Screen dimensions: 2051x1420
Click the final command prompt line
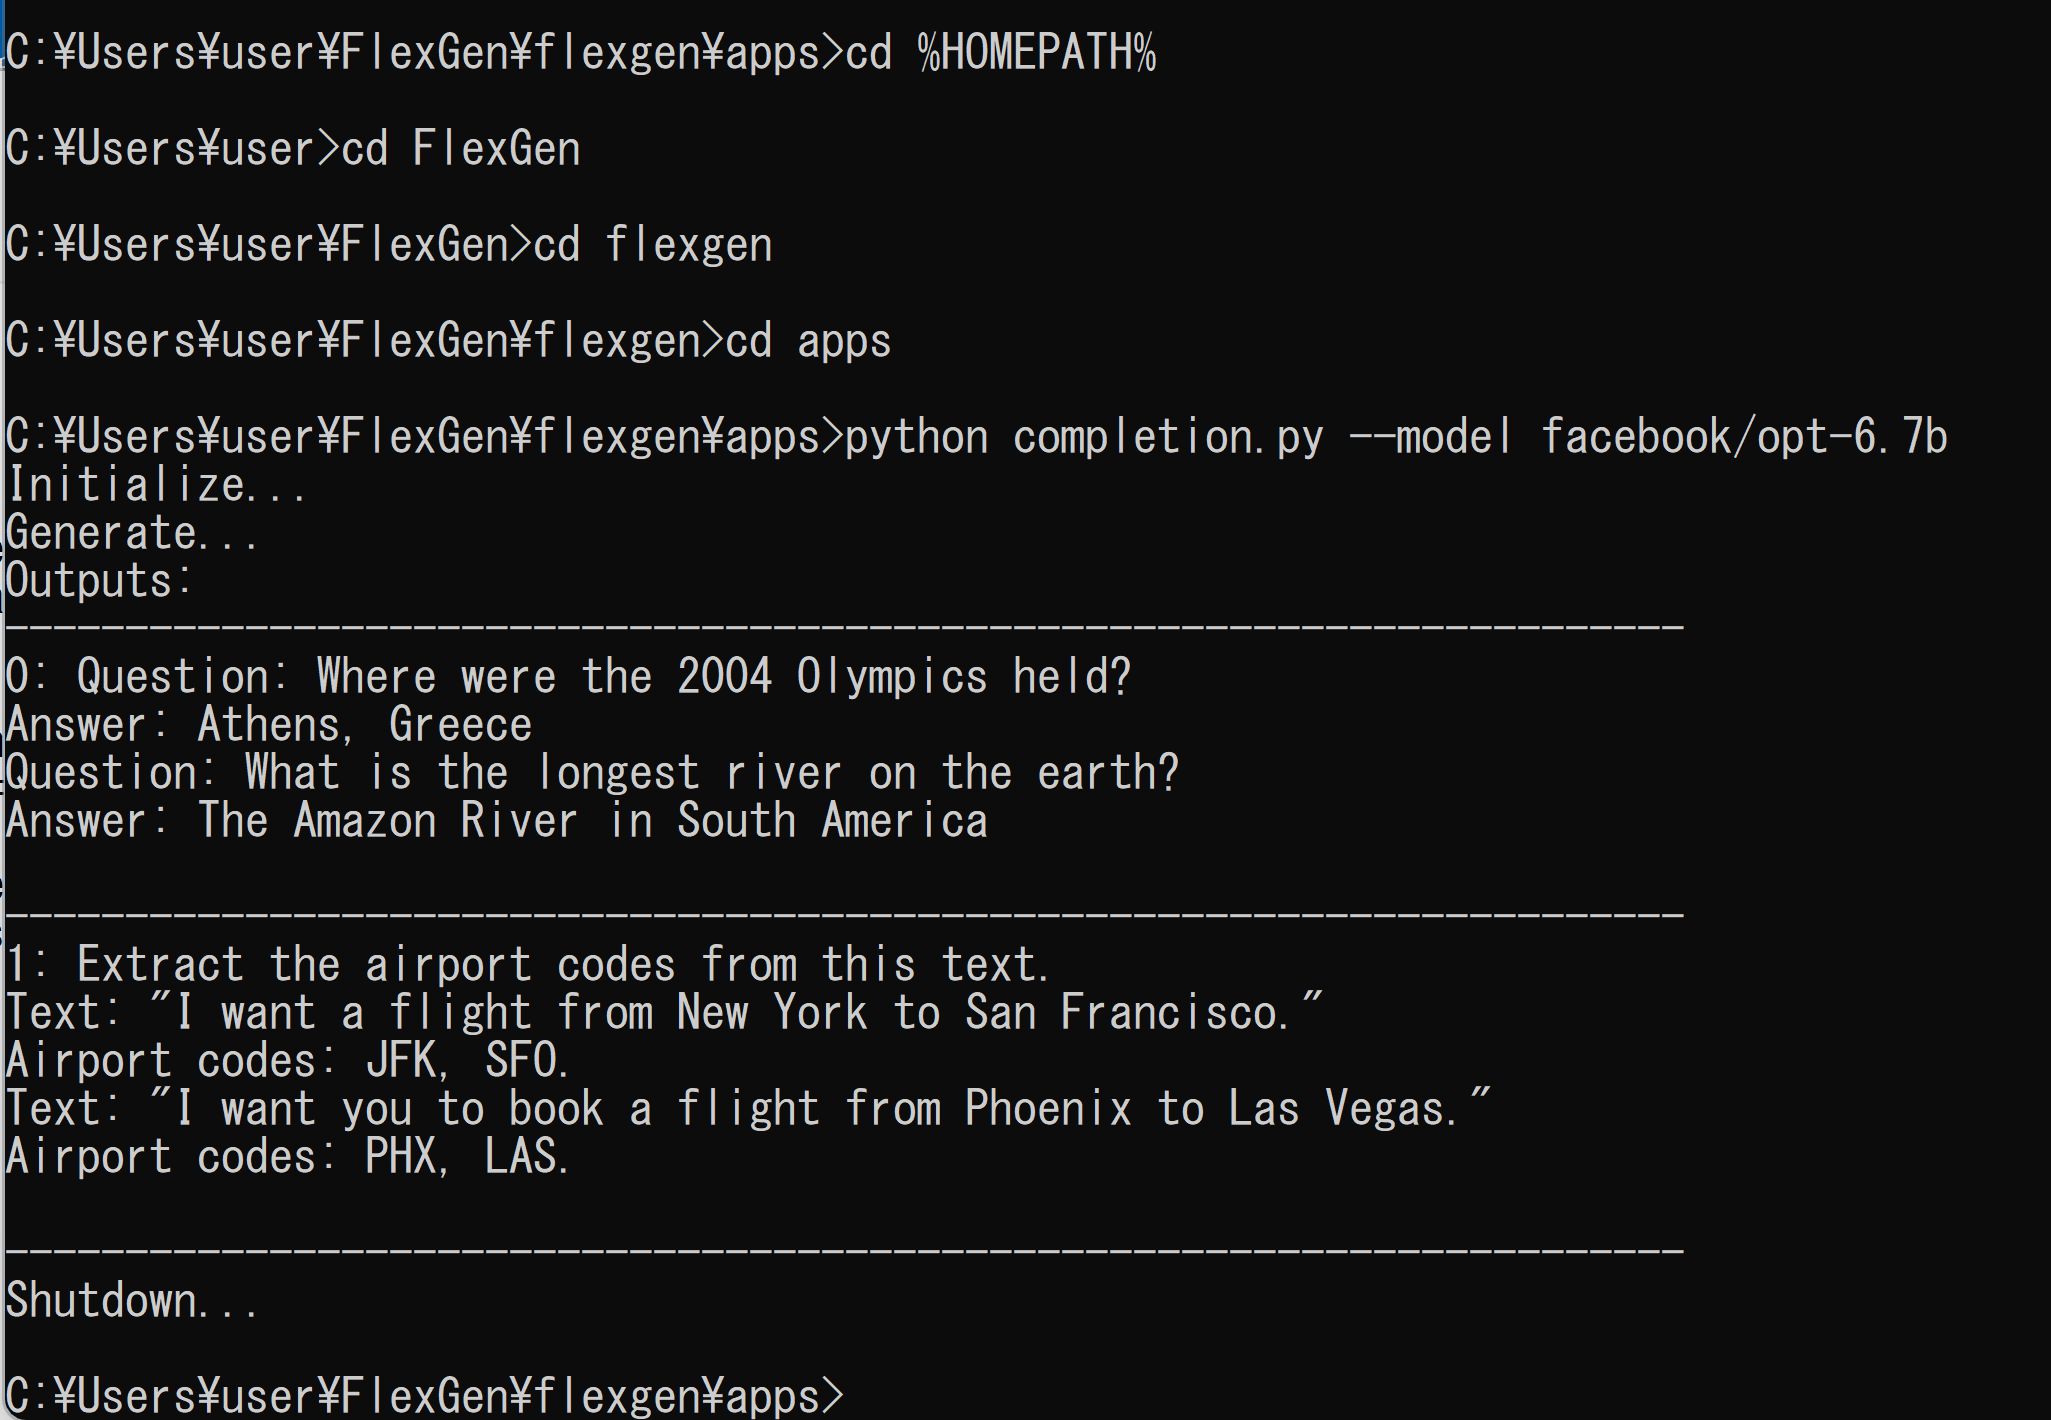click(425, 1395)
